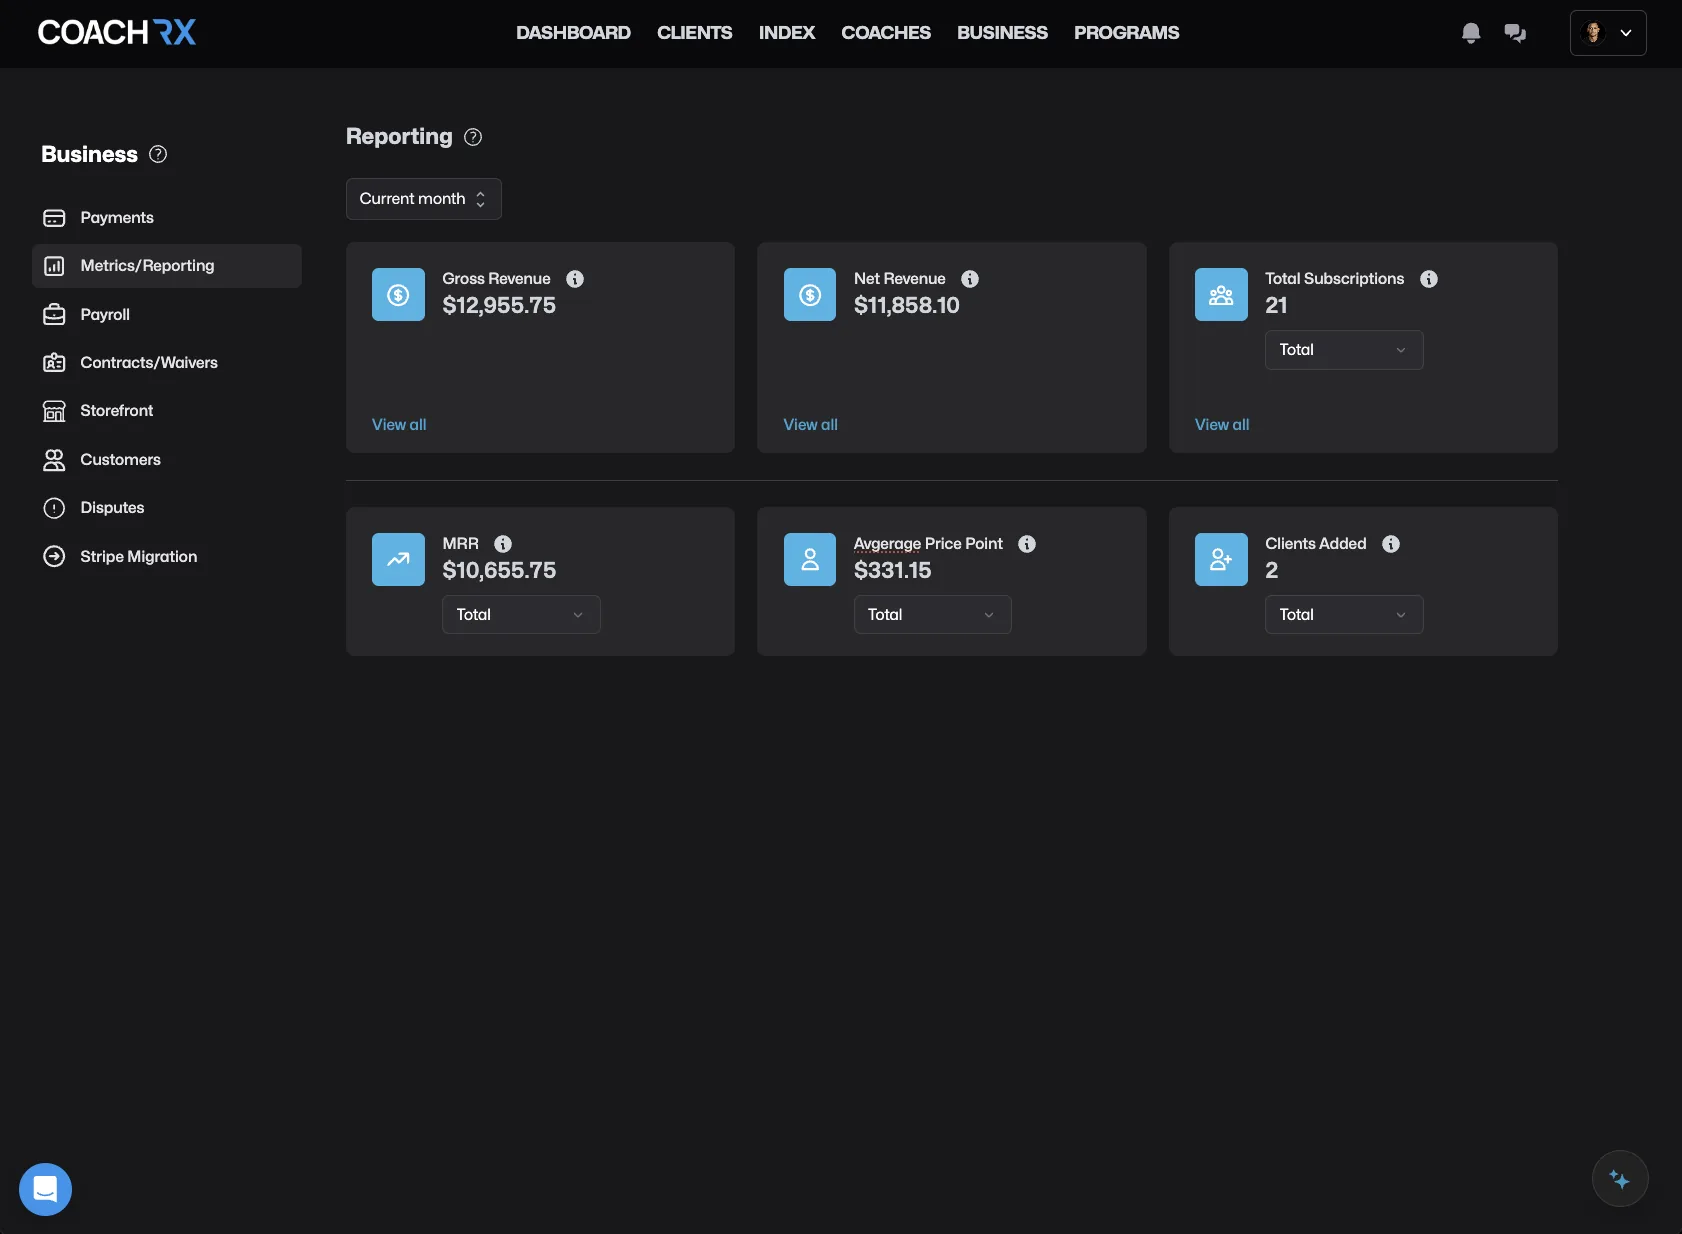Expand the Average Price Point Total dropdown
Image resolution: width=1682 pixels, height=1234 pixels.
pos(932,615)
